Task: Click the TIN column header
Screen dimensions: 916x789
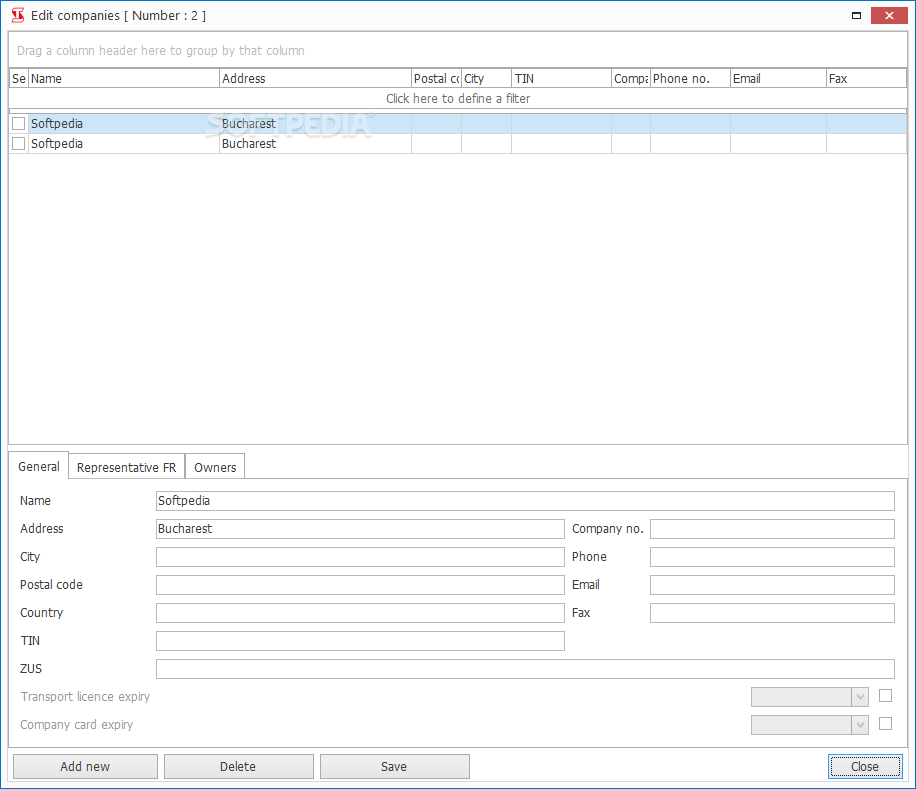Action: coord(562,78)
